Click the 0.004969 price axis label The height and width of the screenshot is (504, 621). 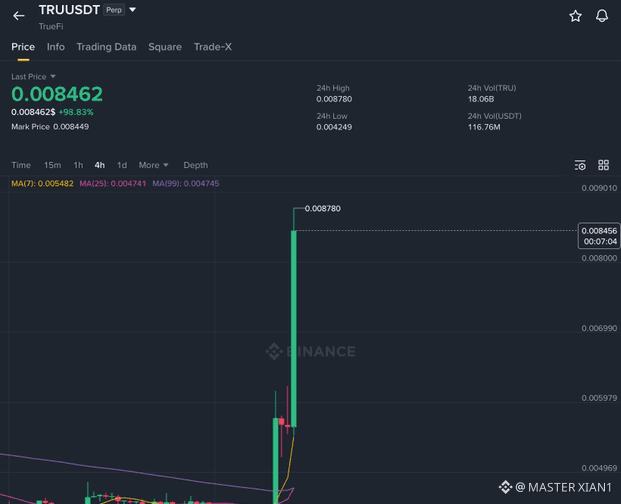click(599, 468)
